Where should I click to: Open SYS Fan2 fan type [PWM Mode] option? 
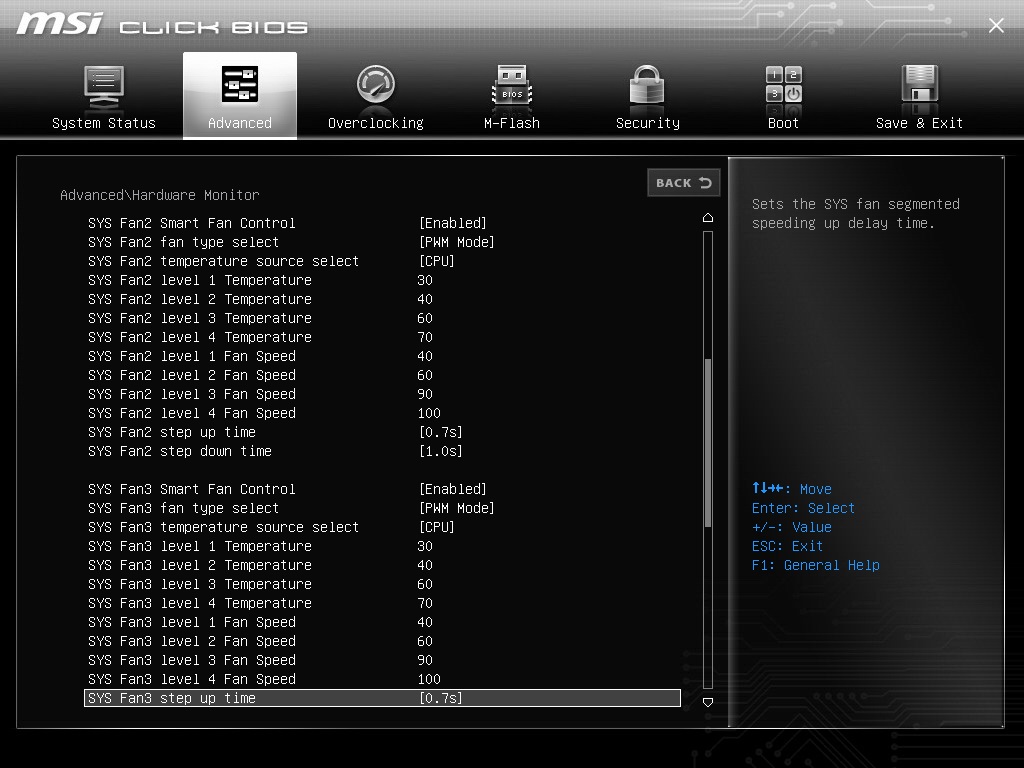pyautogui.click(x=456, y=242)
